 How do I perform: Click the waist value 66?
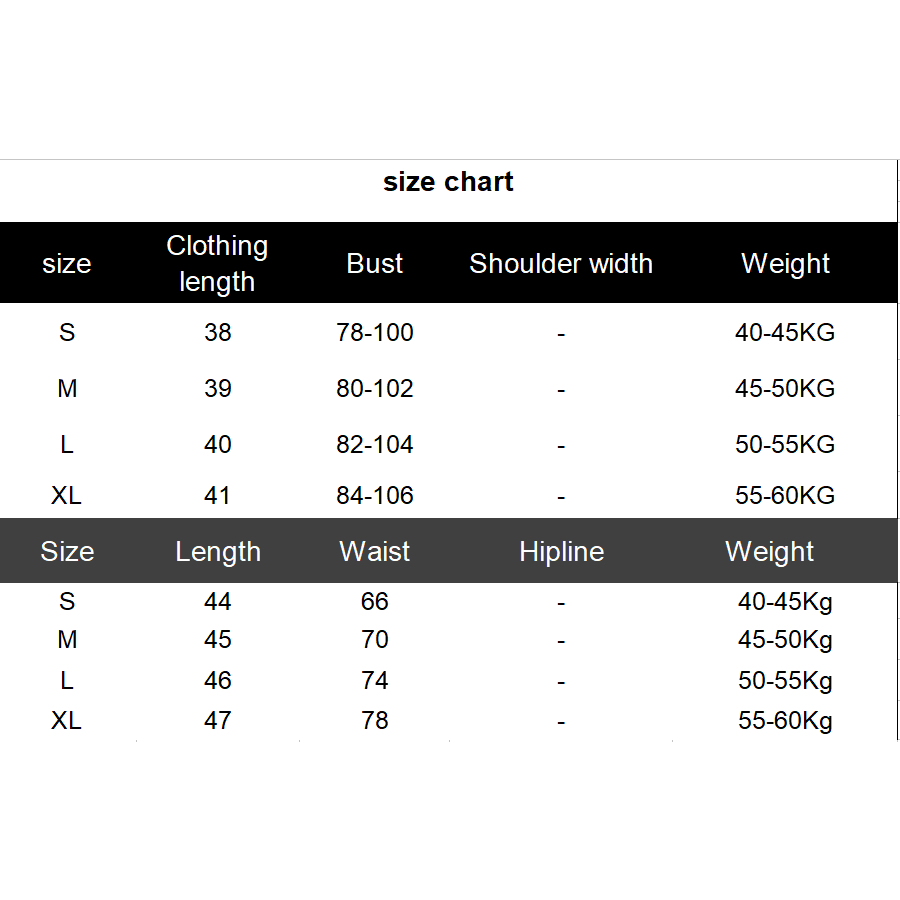(375, 601)
